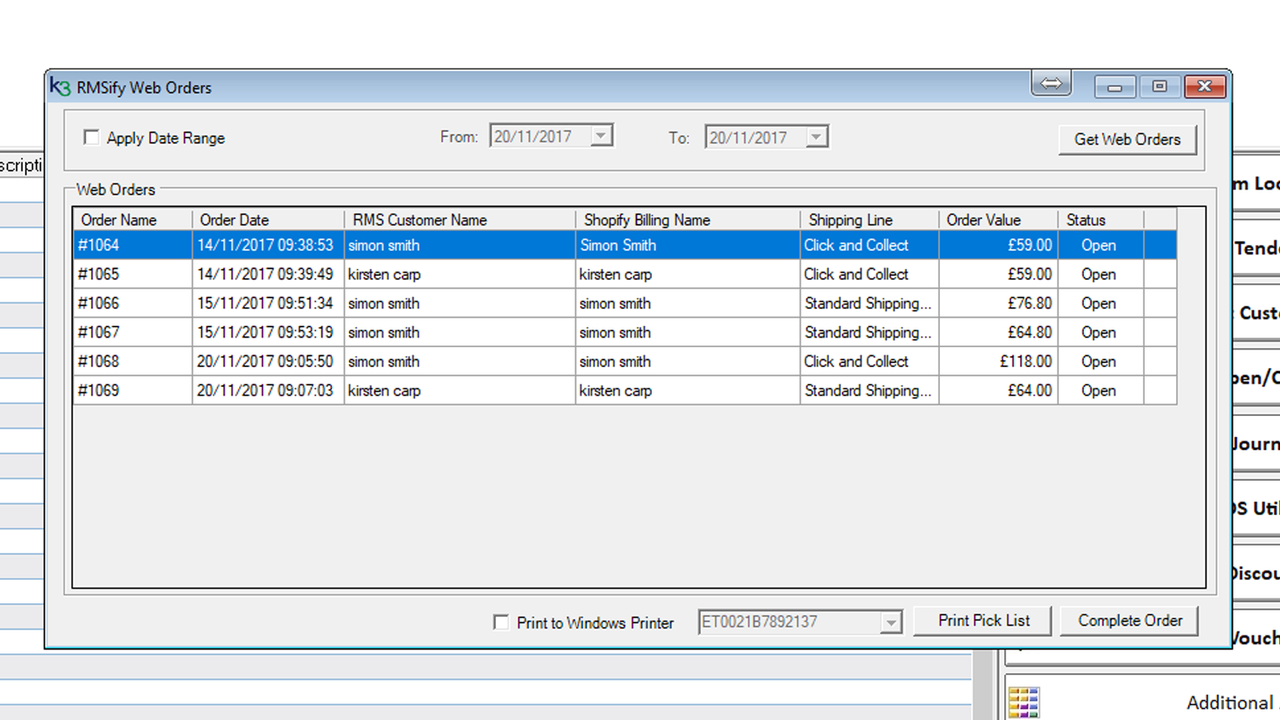Screen dimensions: 1280x720
Task: Click the date 20/11/2017 09:07:03
Action: [x=265, y=390]
